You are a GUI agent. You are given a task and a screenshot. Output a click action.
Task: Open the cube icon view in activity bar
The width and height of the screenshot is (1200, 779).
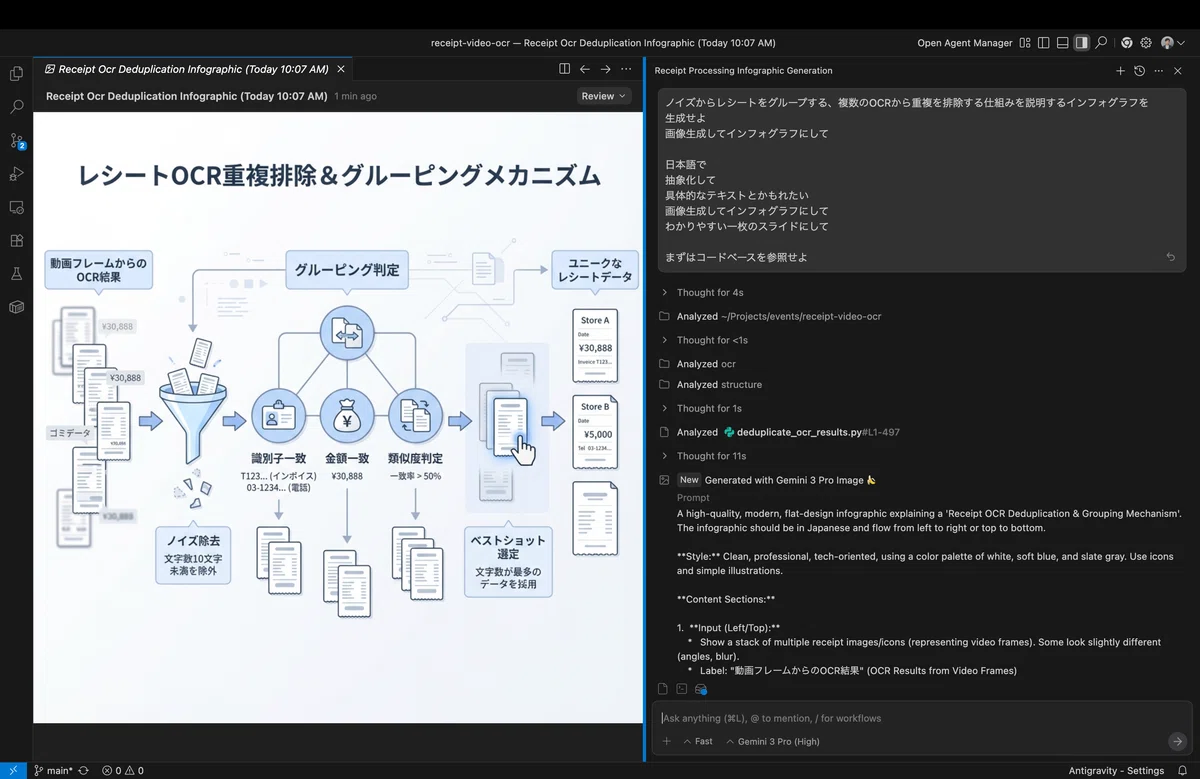(x=16, y=306)
